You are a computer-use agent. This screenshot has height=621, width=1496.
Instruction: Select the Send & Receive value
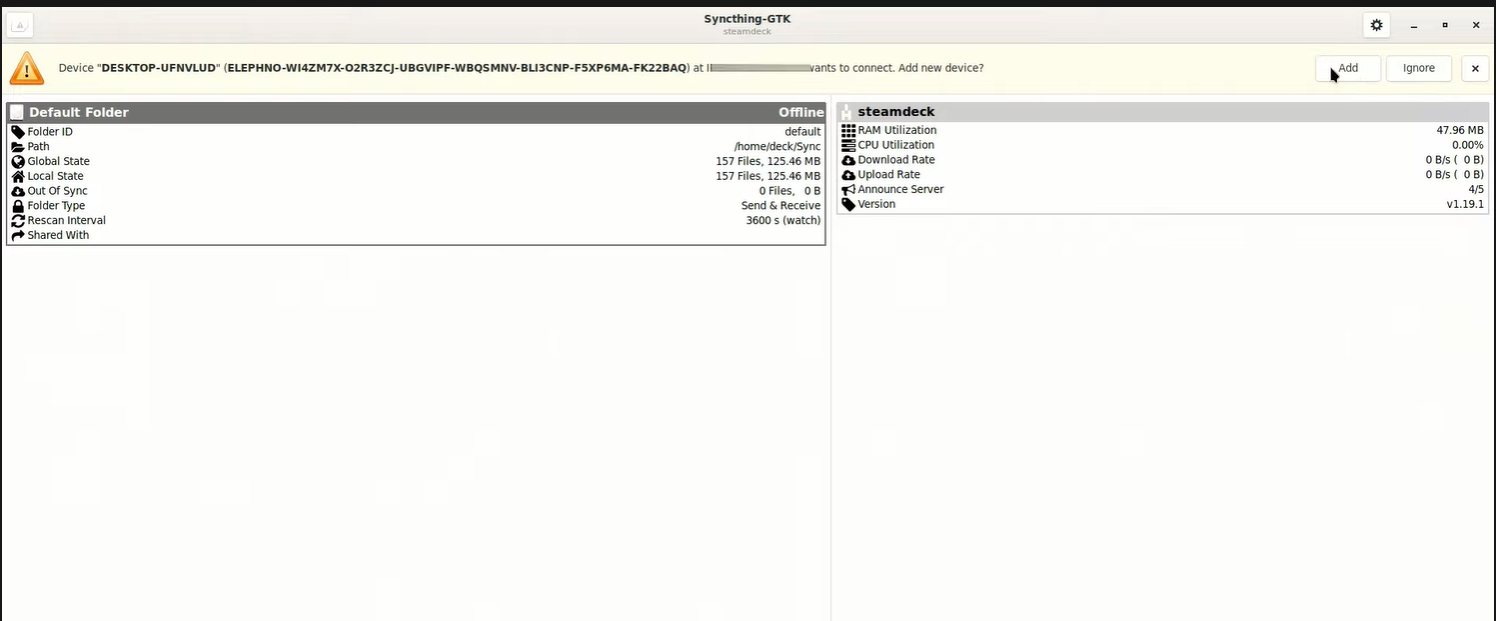tap(781, 206)
